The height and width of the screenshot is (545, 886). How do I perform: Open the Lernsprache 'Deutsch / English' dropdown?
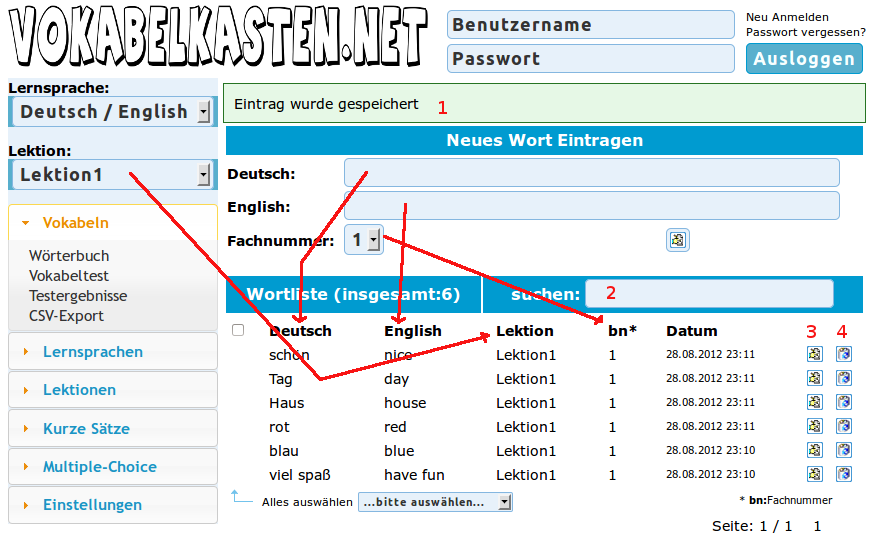[111, 111]
